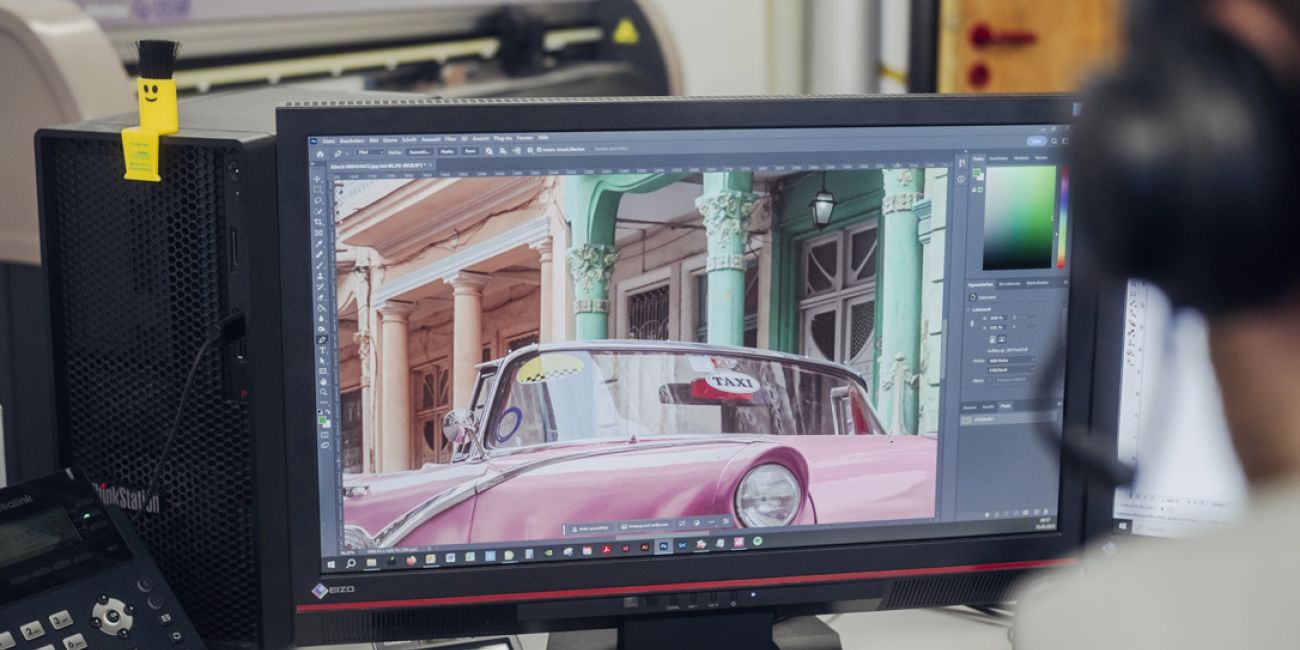Open Photoshop from the Windows taskbar
1300x650 pixels.
pyautogui.click(x=662, y=546)
